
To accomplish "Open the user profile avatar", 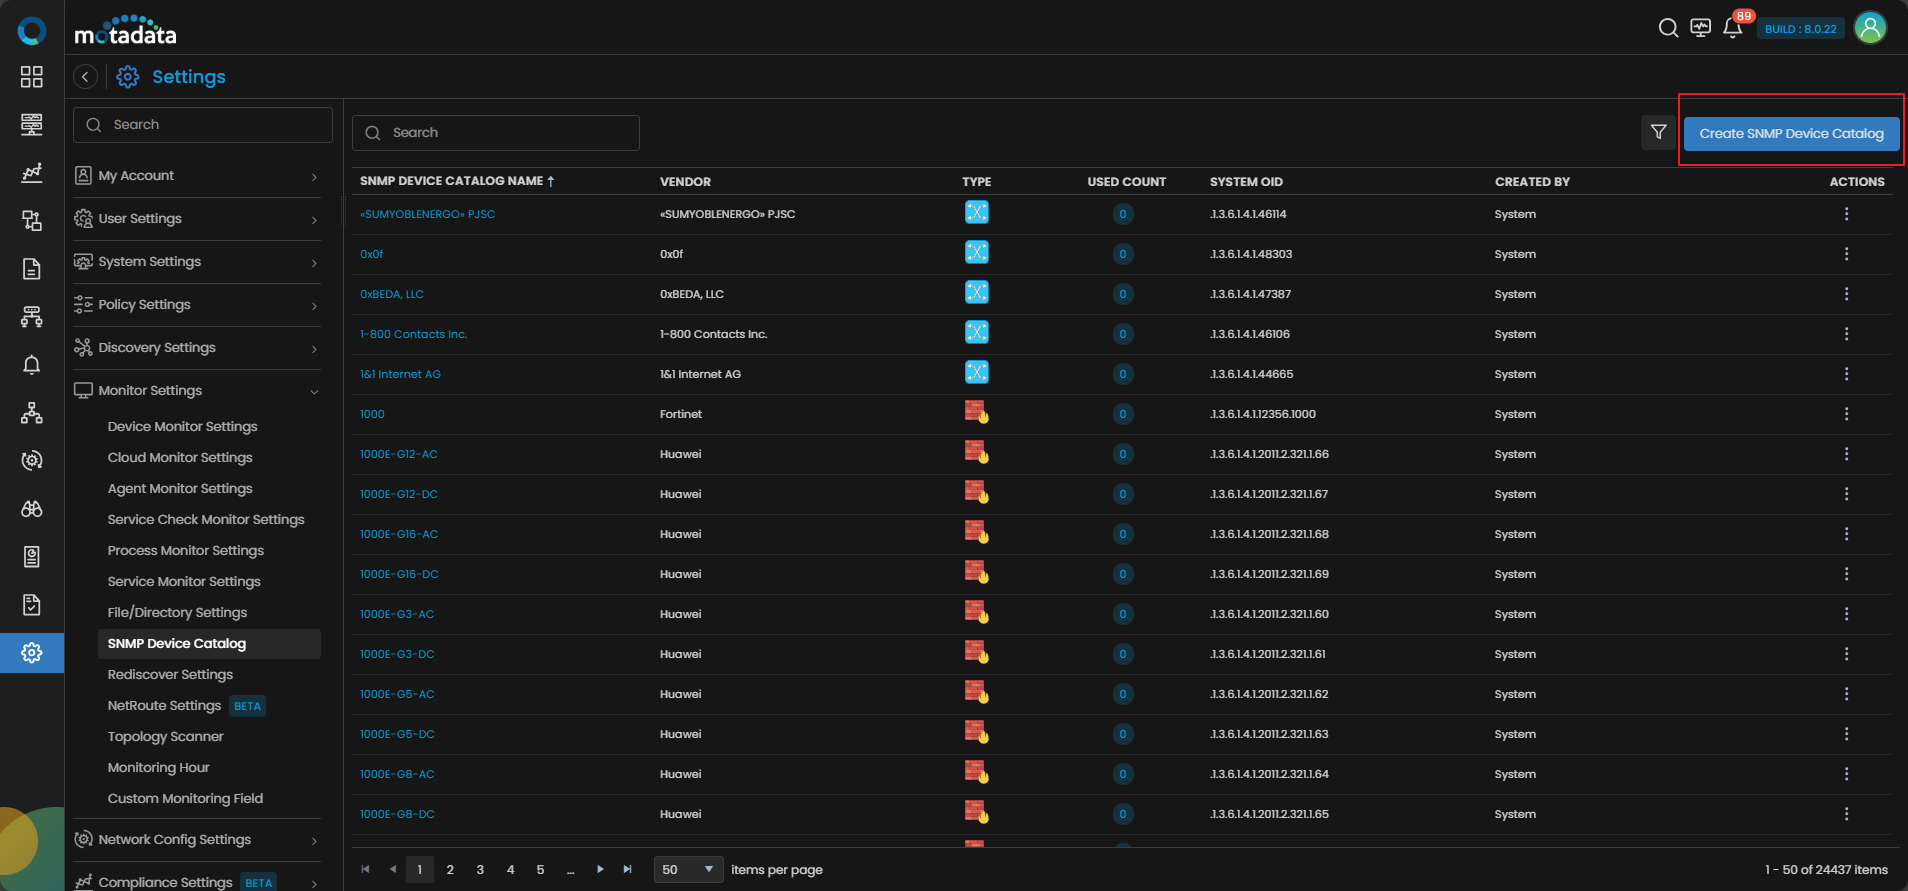I will 1870,28.
